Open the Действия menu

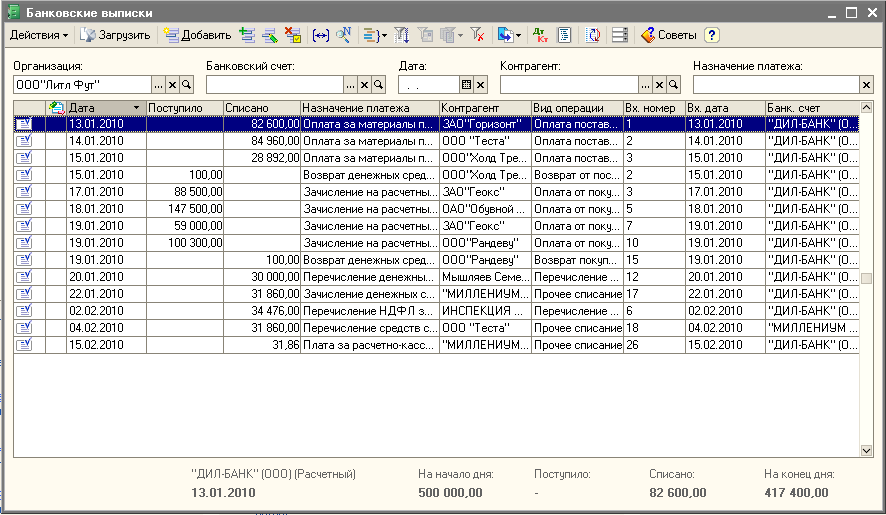pyautogui.click(x=39, y=35)
